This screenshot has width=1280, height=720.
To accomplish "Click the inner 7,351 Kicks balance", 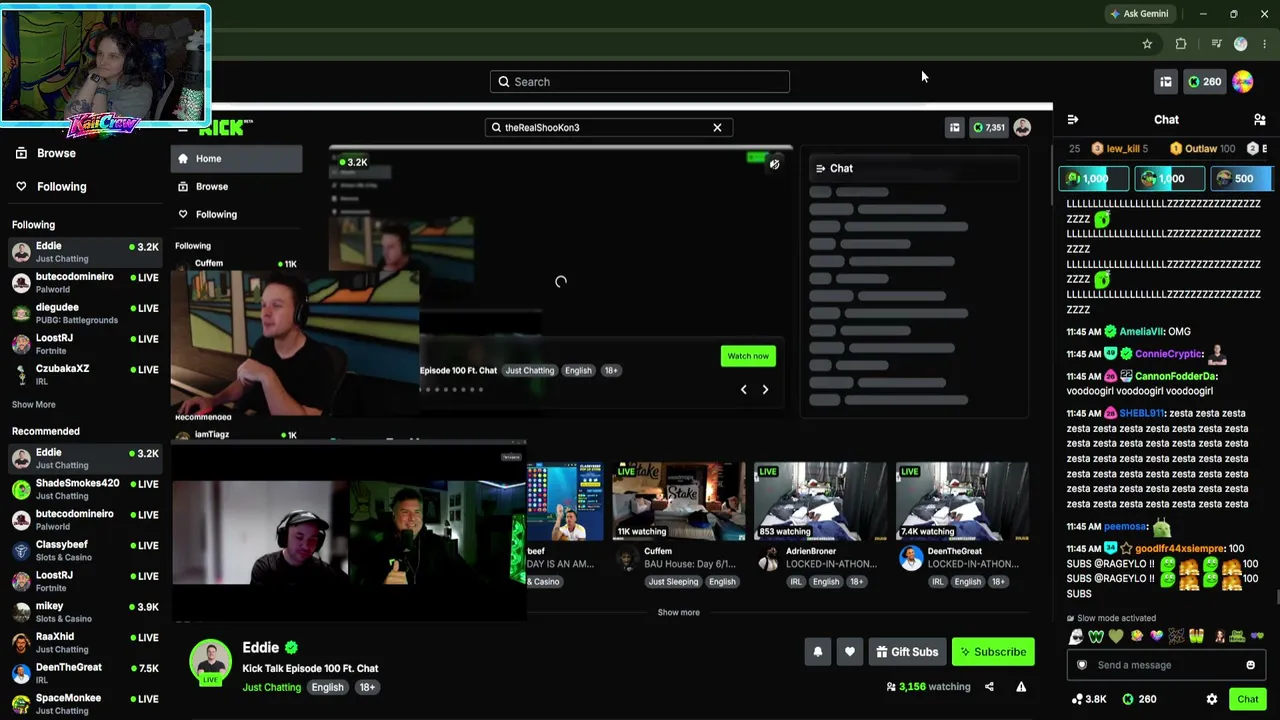I will [x=989, y=127].
